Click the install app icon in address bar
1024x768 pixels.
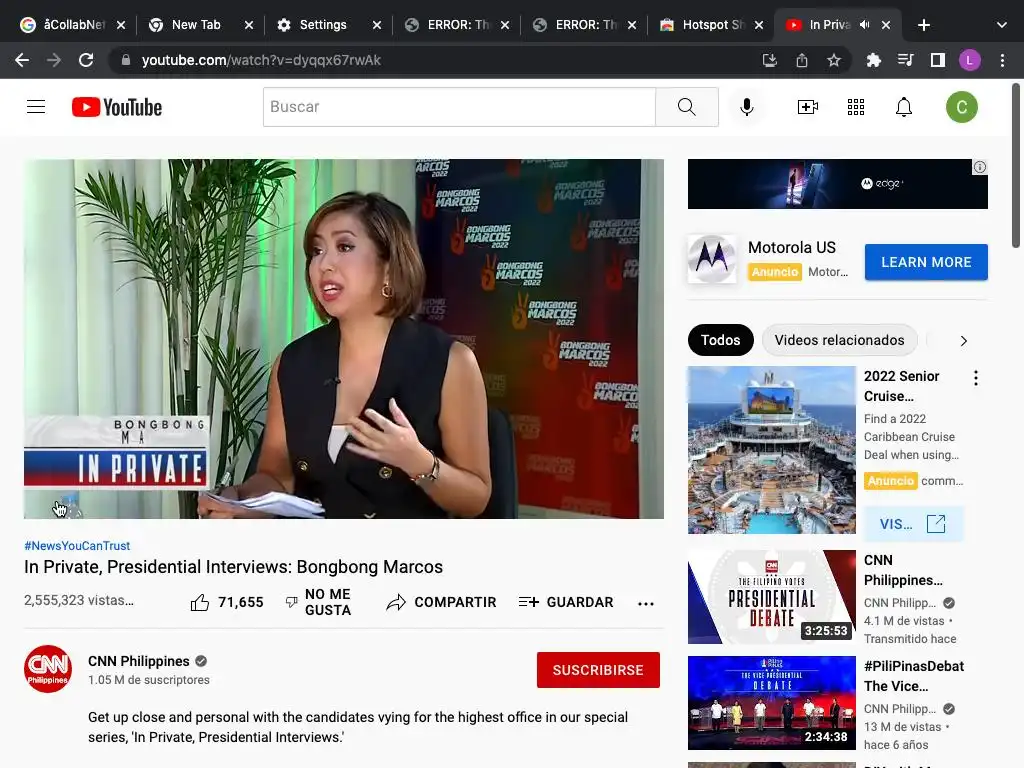click(x=770, y=60)
